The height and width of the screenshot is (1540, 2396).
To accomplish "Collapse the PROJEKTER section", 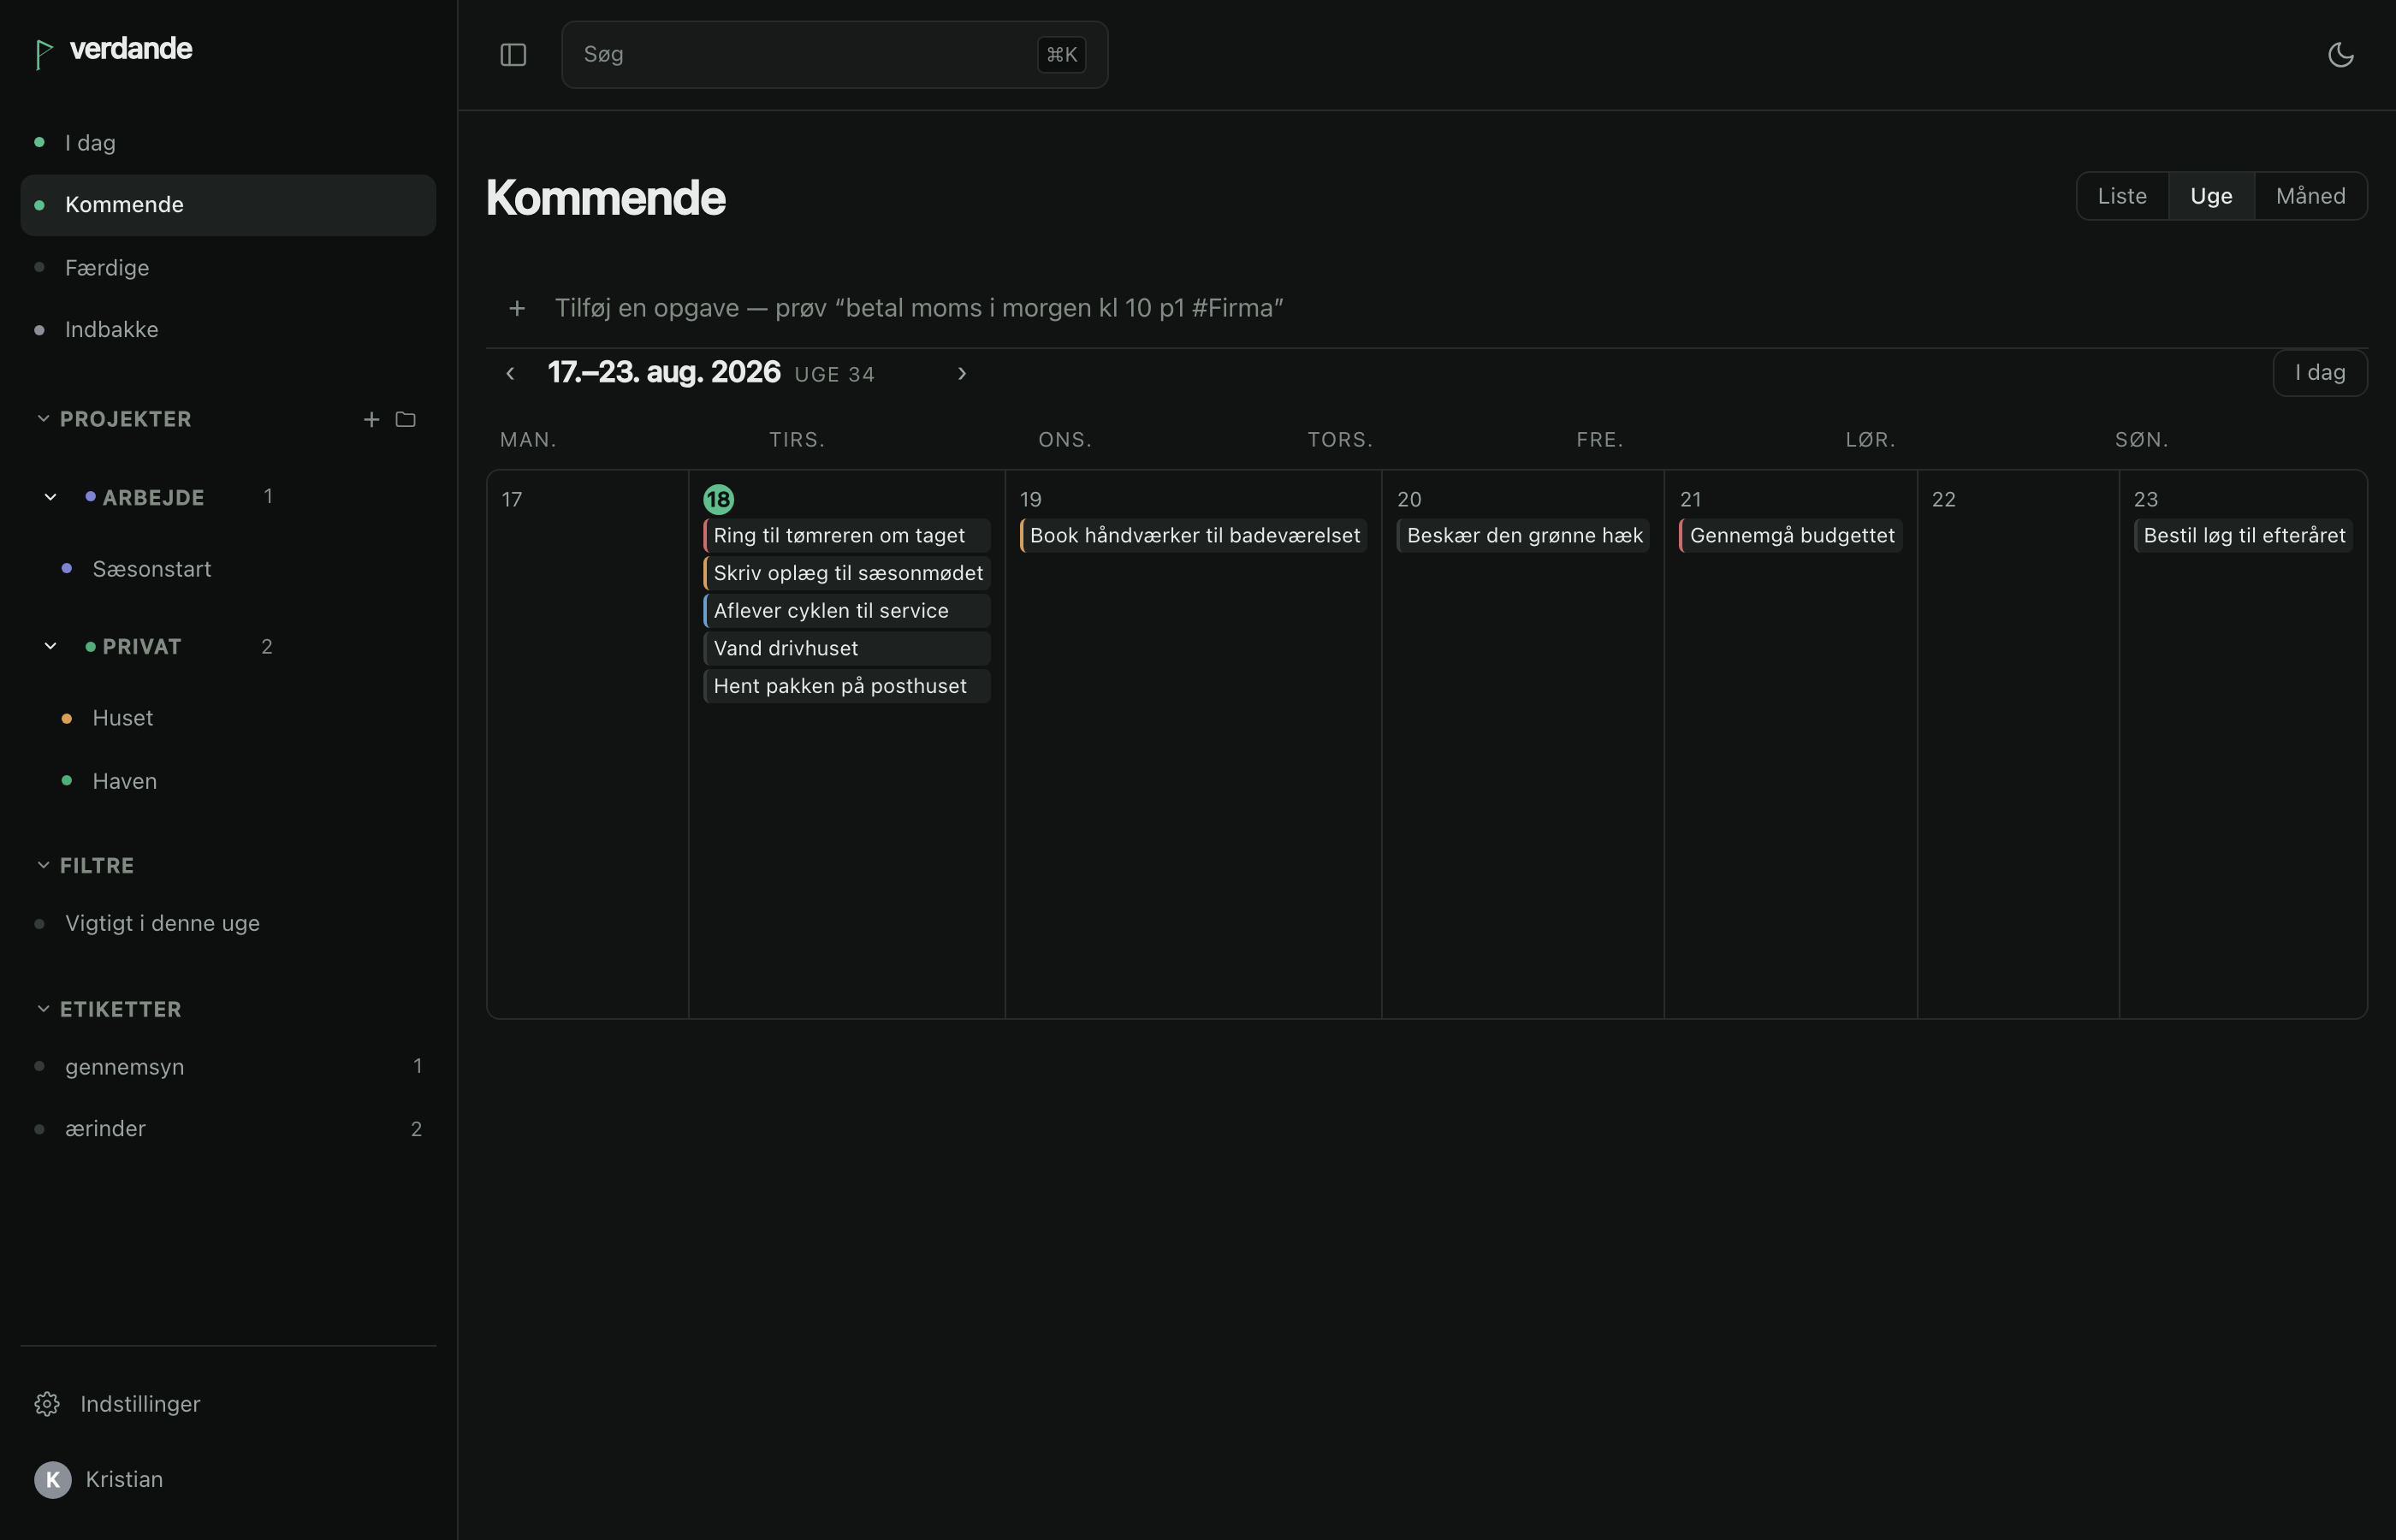I will tap(43, 418).
